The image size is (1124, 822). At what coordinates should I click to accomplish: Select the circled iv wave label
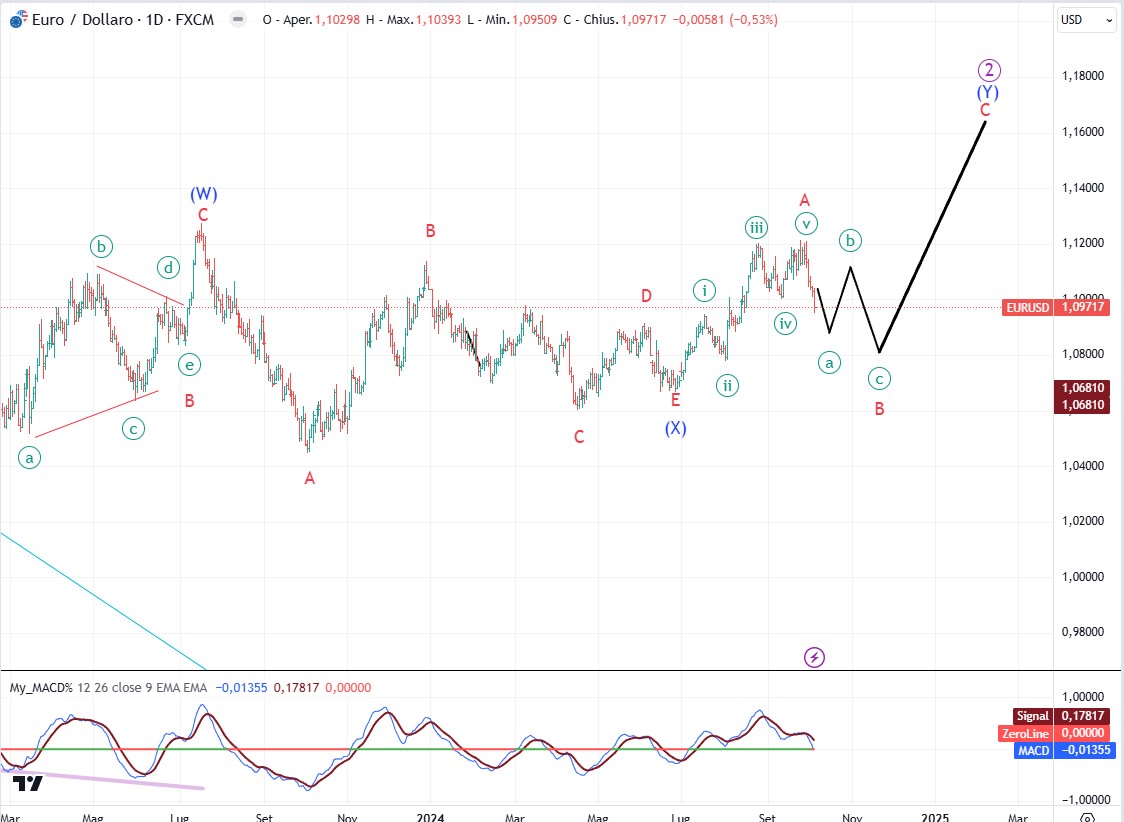pos(786,323)
